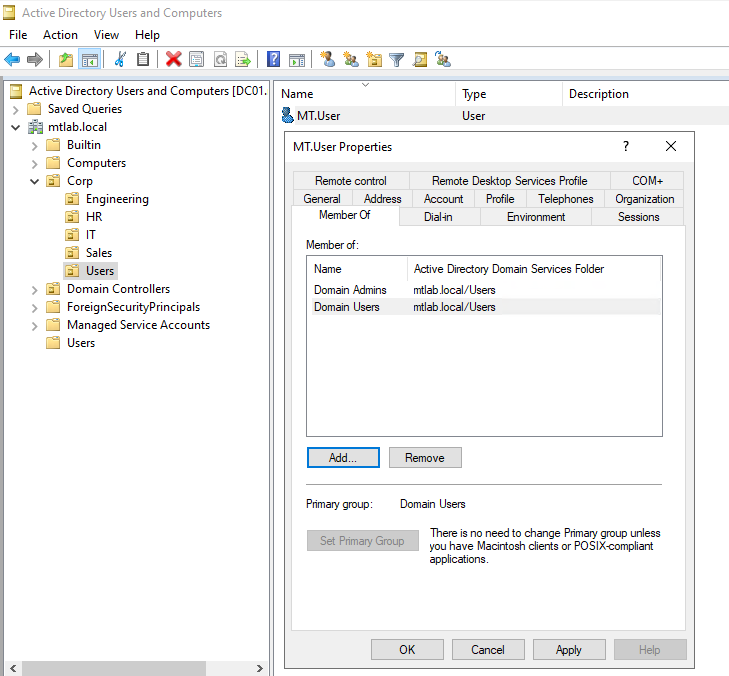Create a new group with toolbar icon
729x676 pixels.
pos(351,60)
